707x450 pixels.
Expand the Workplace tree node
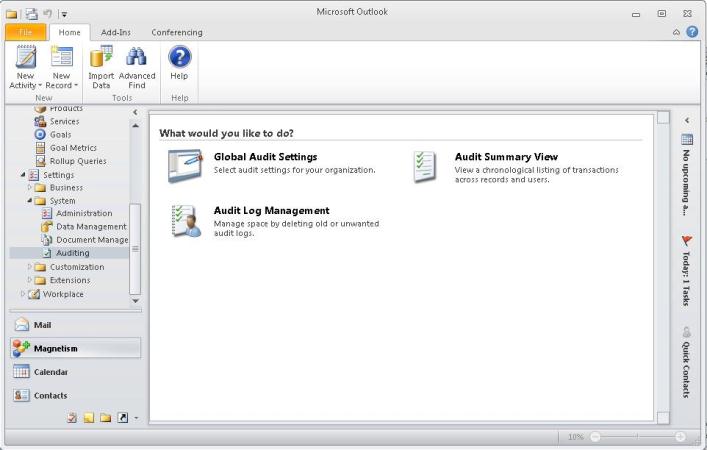click(22, 294)
